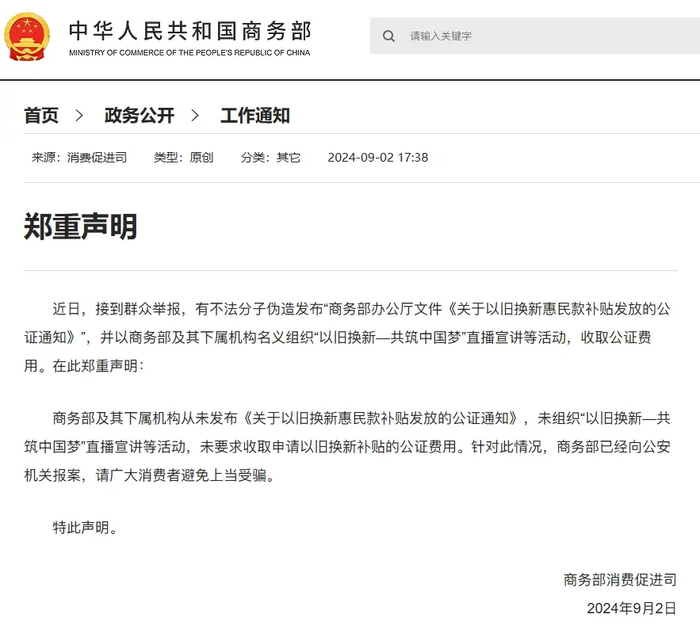The width and height of the screenshot is (700, 641).
Task: Click the publish time 2024-09-02 17:38
Action: tap(378, 157)
